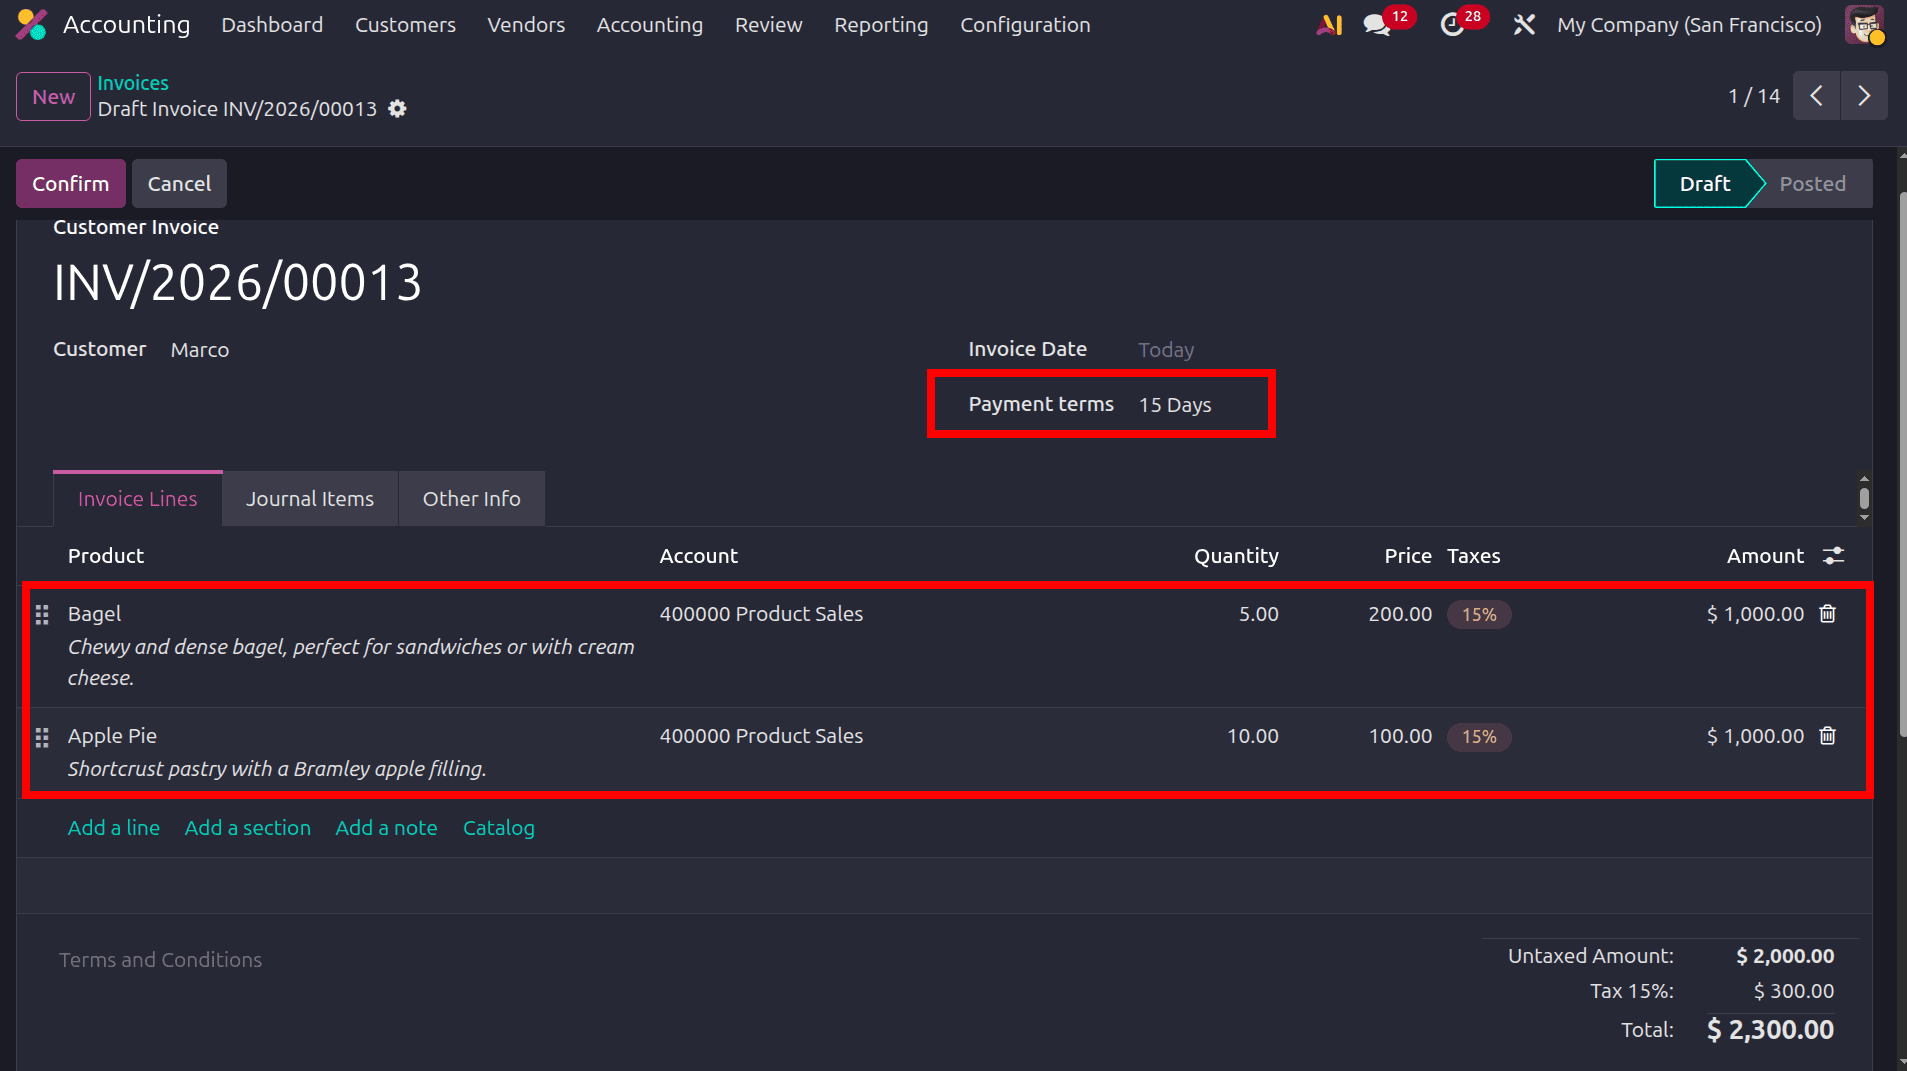1907x1071 pixels.
Task: Open the gear actions icon beside invoice title
Action: pos(397,109)
